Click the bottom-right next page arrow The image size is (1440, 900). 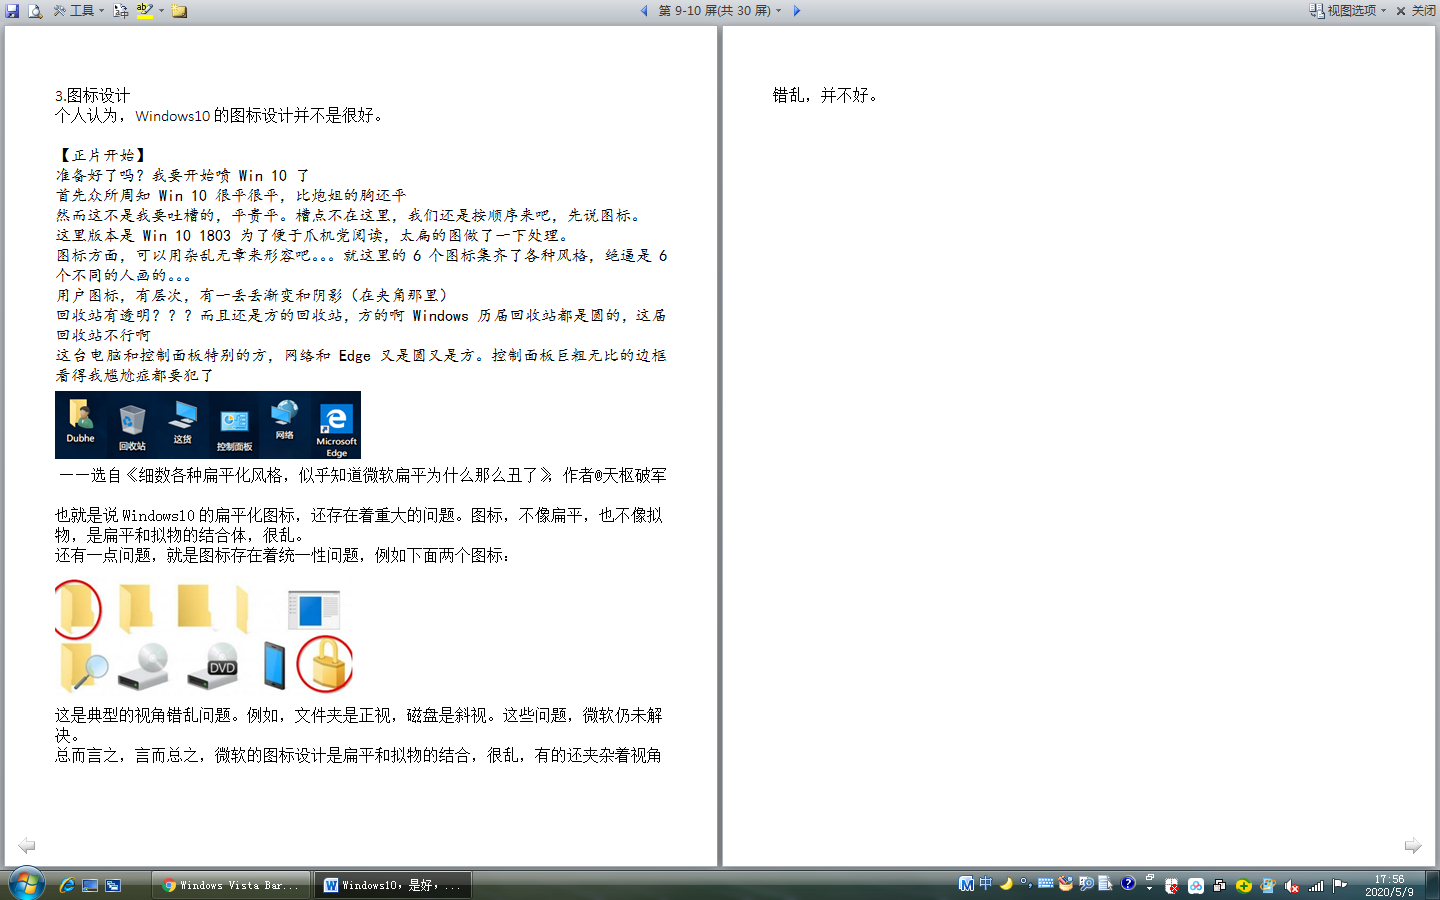coord(1412,846)
